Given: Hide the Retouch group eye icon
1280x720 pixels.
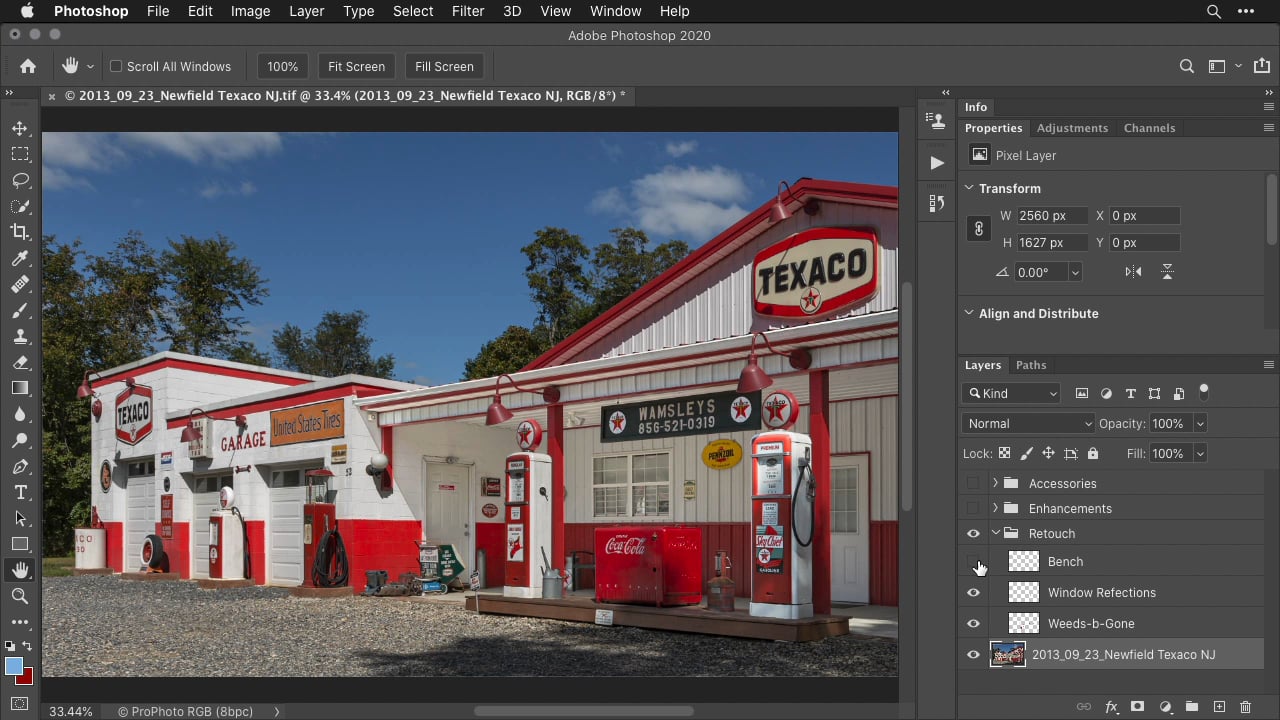Looking at the screenshot, I should point(973,534).
